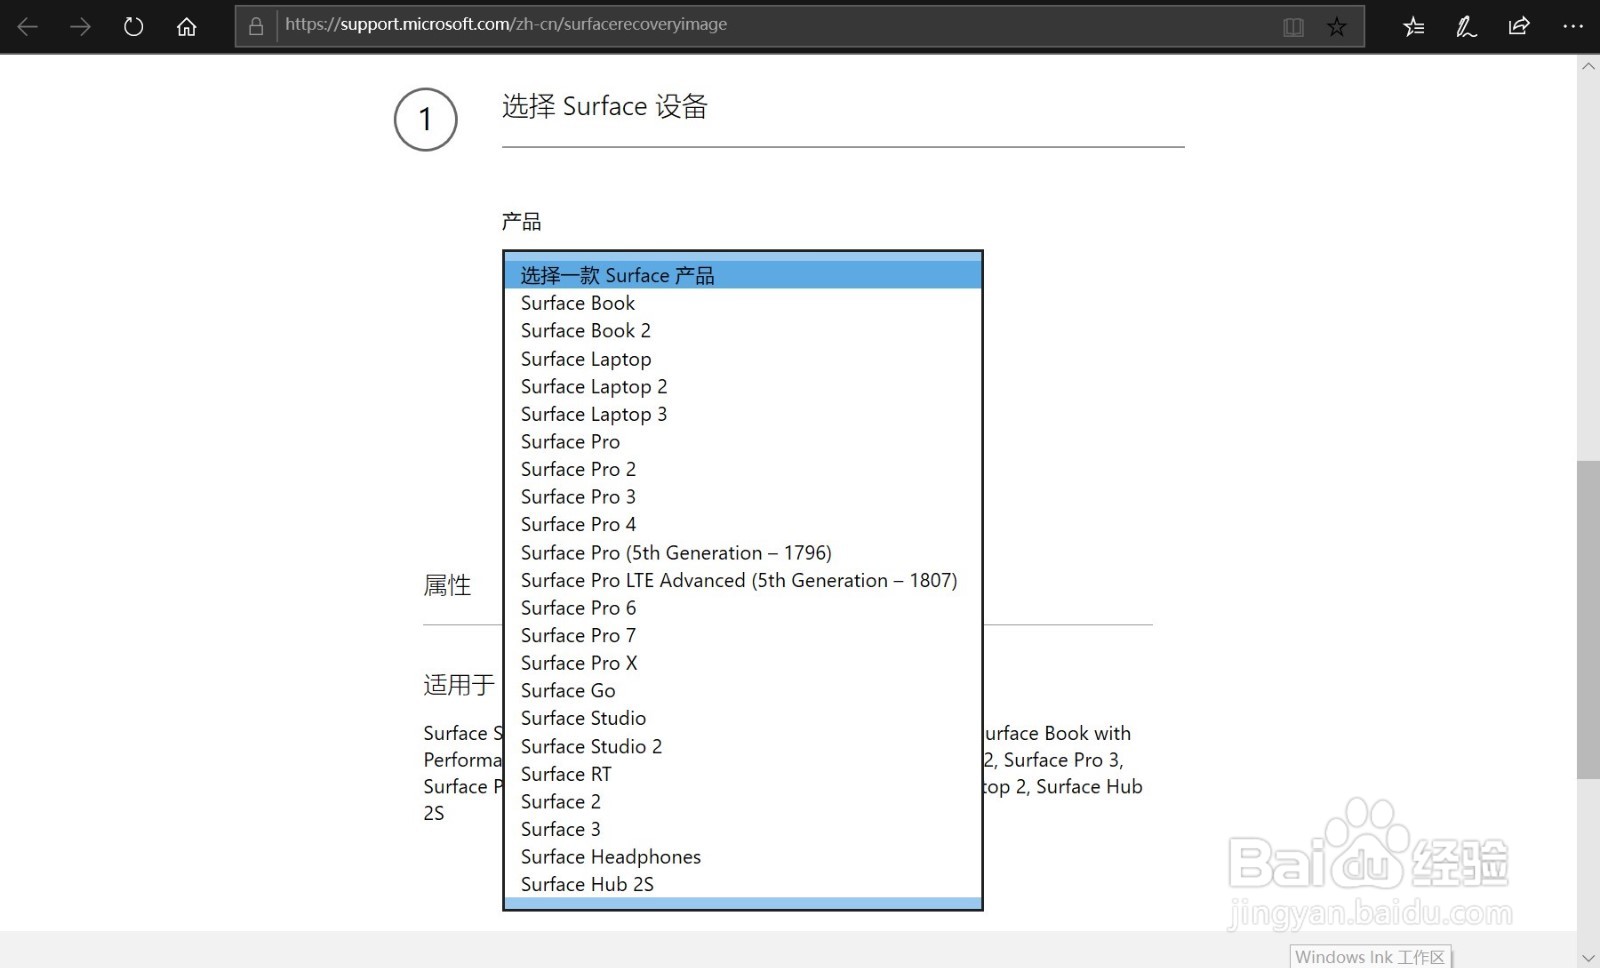Open the browser home page
Screen dimensions: 1600x968
point(186,27)
